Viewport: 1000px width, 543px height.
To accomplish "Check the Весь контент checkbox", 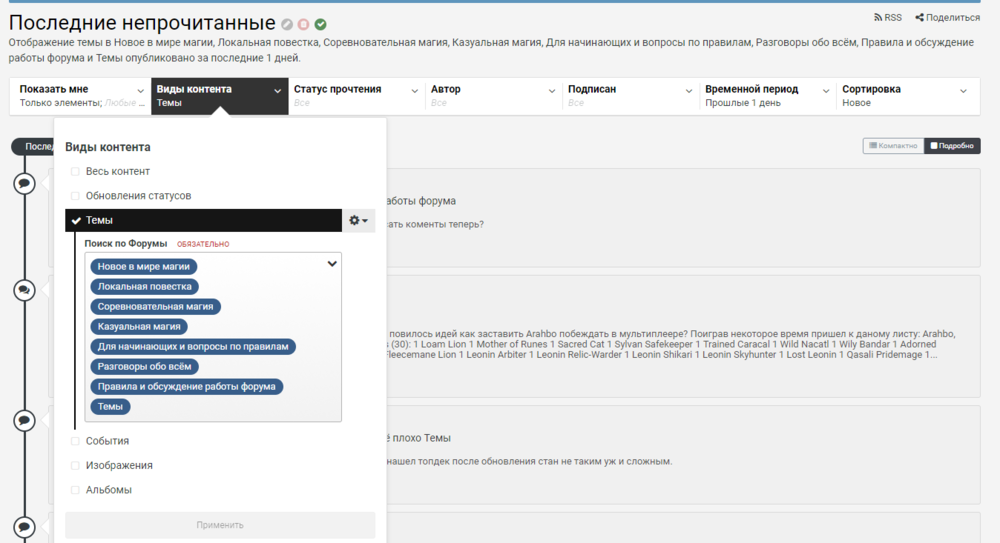I will pos(75,172).
